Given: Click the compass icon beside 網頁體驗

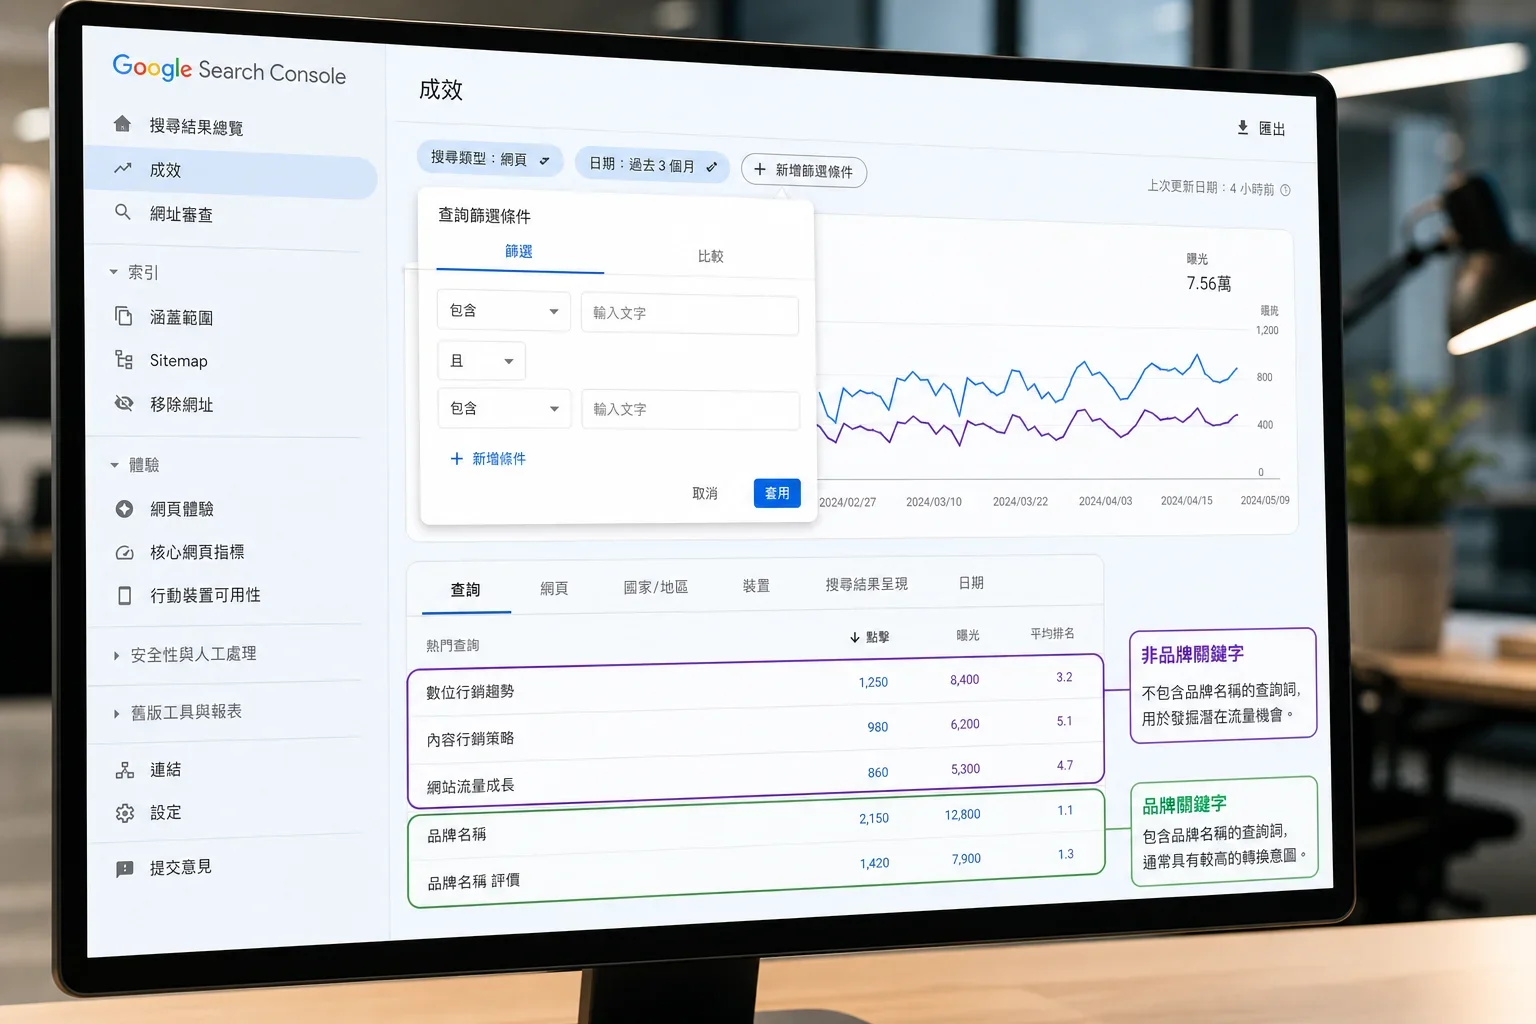Looking at the screenshot, I should tap(124, 508).
